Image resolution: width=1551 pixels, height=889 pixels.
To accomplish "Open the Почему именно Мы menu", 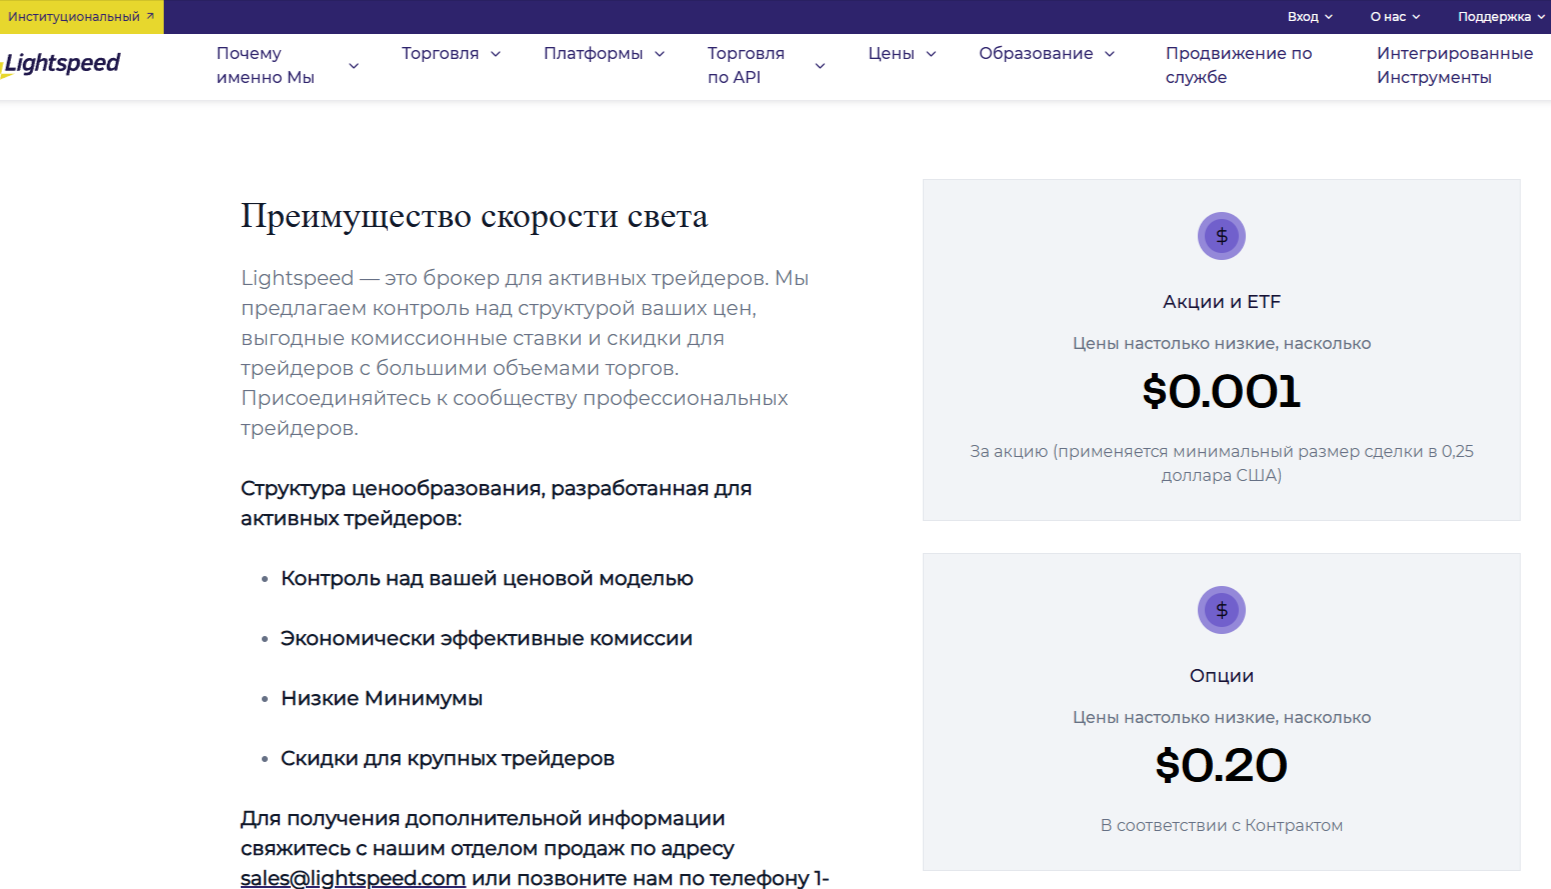I will tap(265, 65).
